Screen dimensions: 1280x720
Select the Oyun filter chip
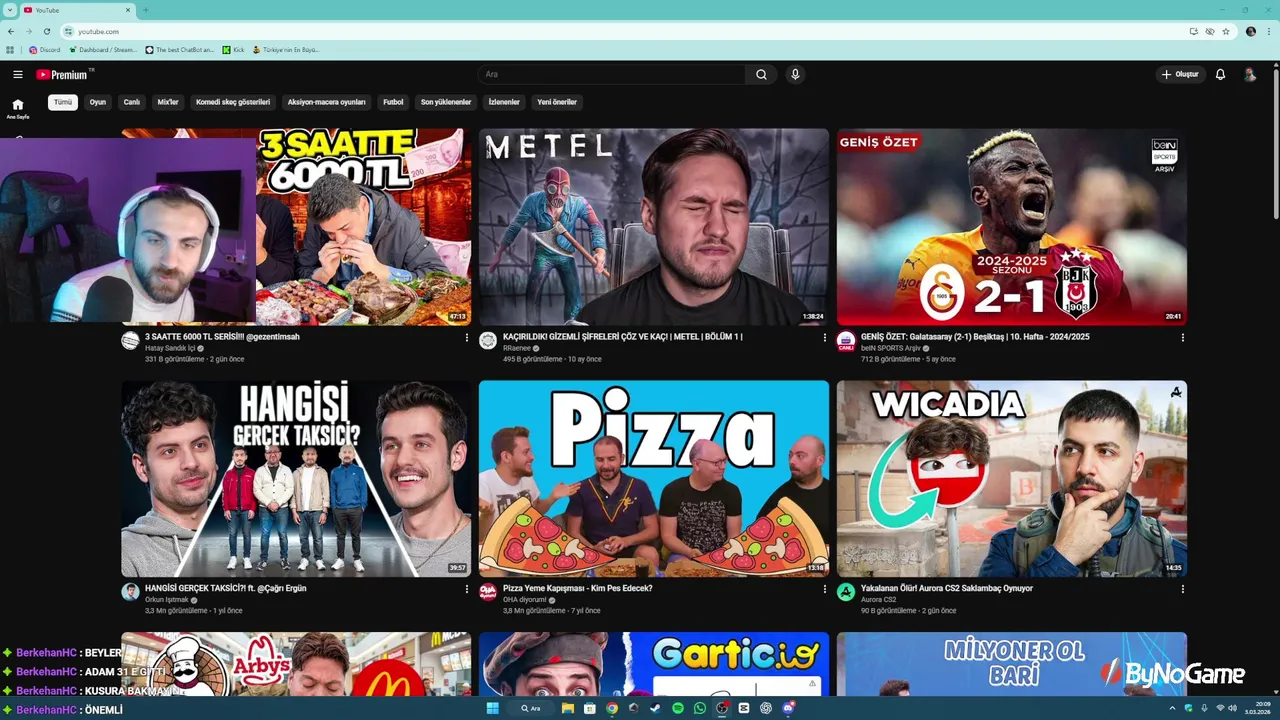click(x=97, y=102)
